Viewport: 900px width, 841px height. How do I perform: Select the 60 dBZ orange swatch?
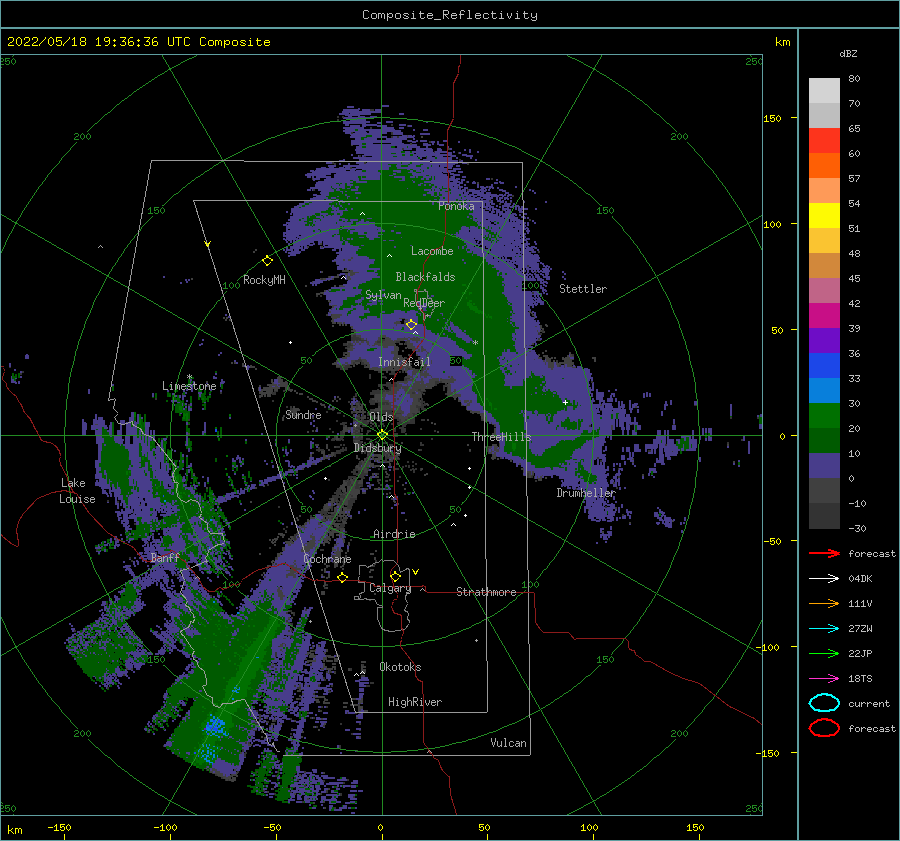coord(824,165)
